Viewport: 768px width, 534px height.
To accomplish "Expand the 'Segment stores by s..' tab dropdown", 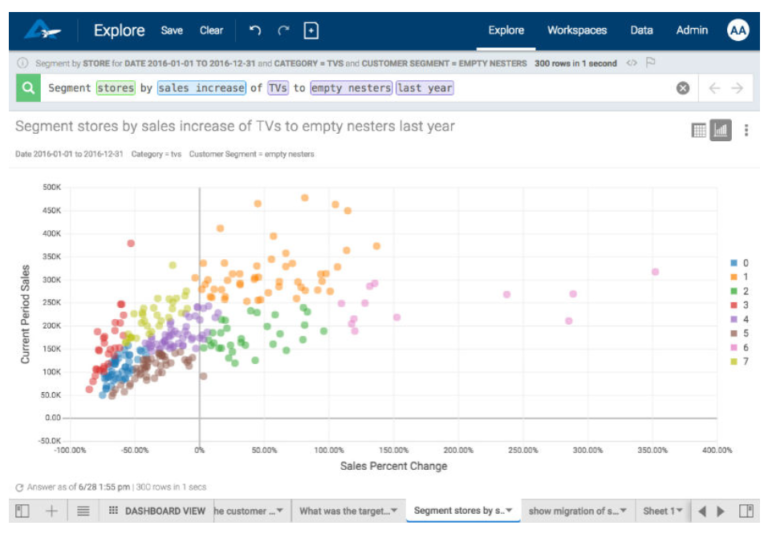I will [510, 511].
